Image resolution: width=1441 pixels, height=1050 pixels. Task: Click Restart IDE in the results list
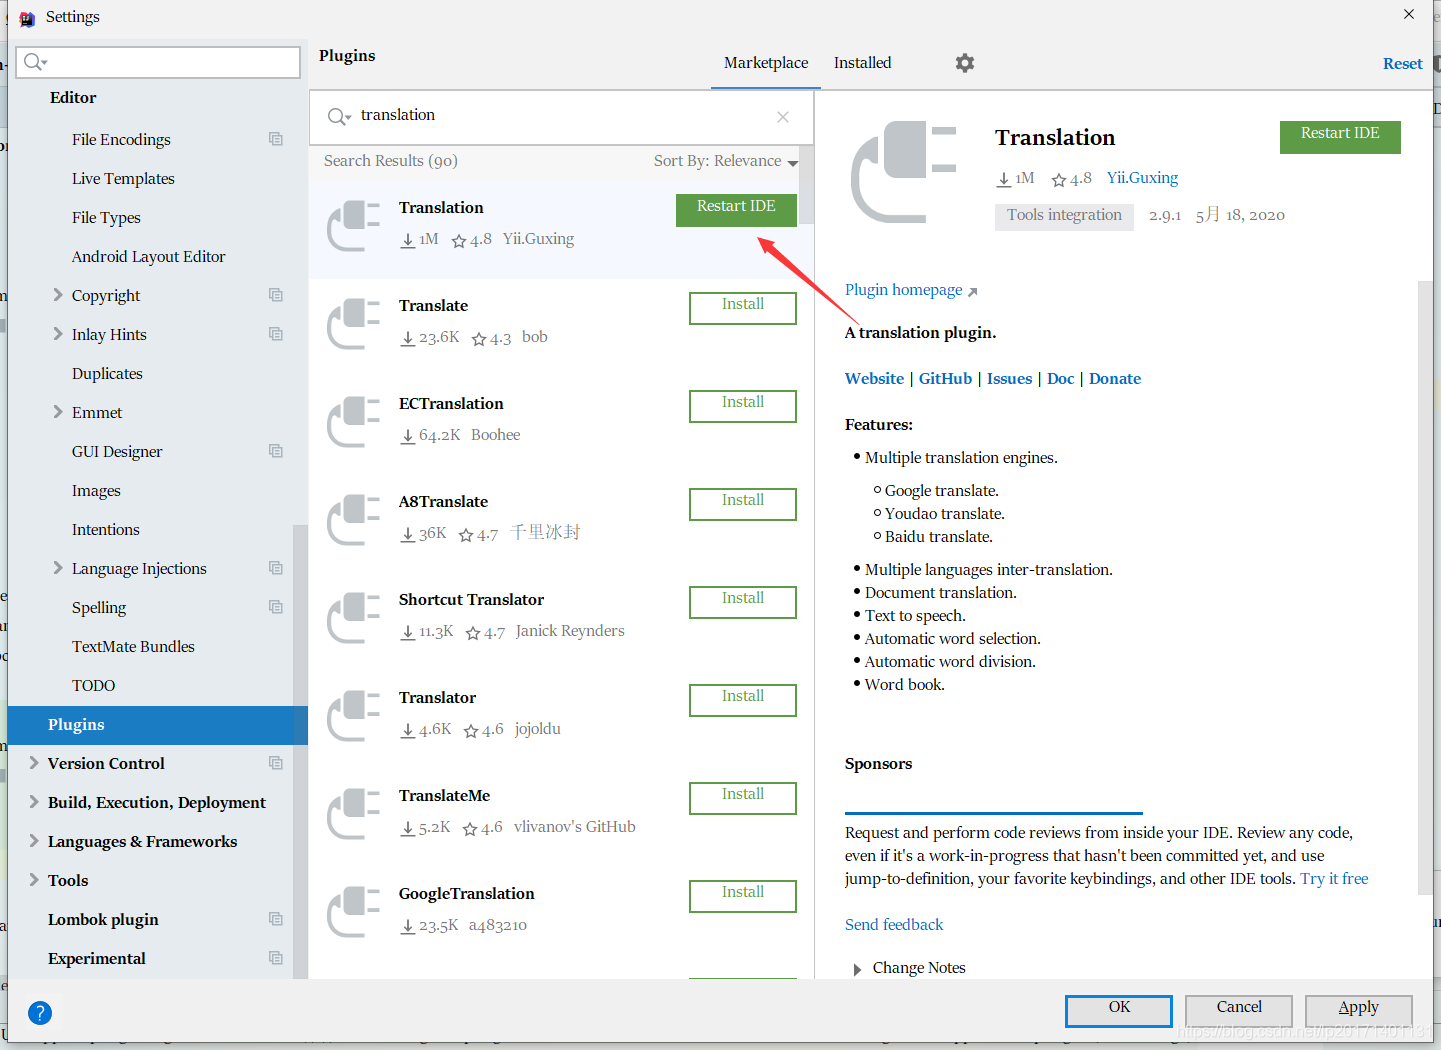(x=736, y=210)
